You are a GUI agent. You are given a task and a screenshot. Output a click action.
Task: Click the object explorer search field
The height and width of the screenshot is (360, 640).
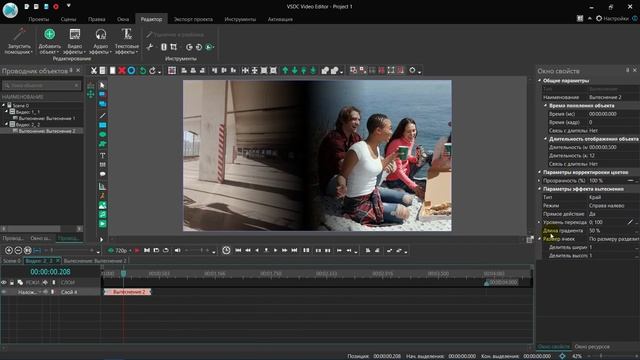coord(41,85)
